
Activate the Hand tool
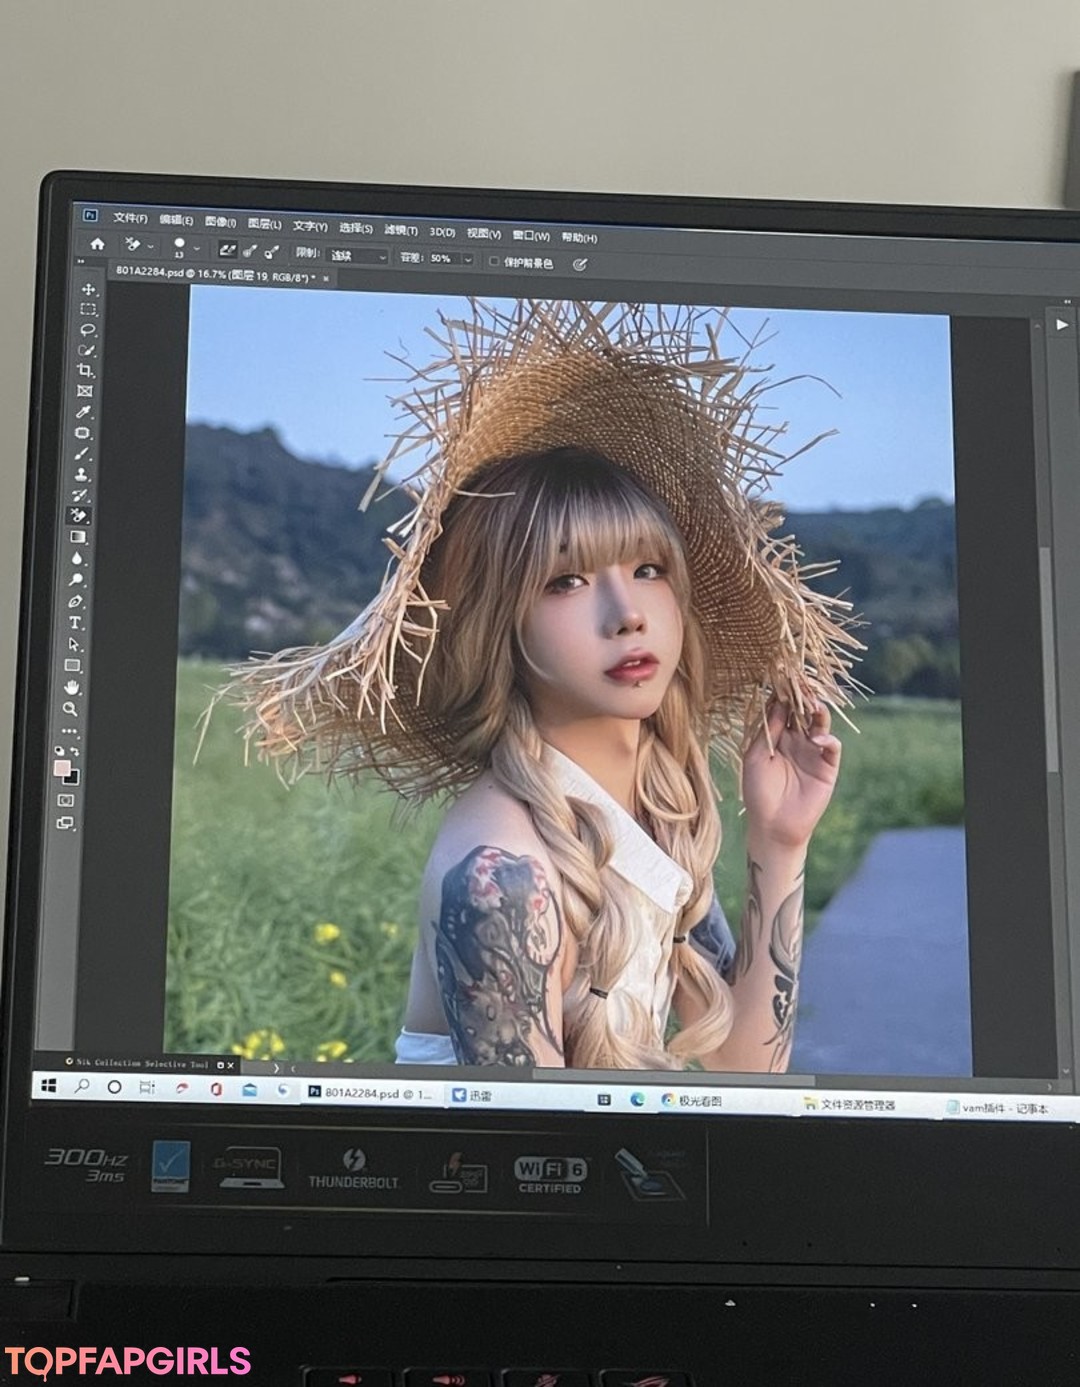point(72,687)
